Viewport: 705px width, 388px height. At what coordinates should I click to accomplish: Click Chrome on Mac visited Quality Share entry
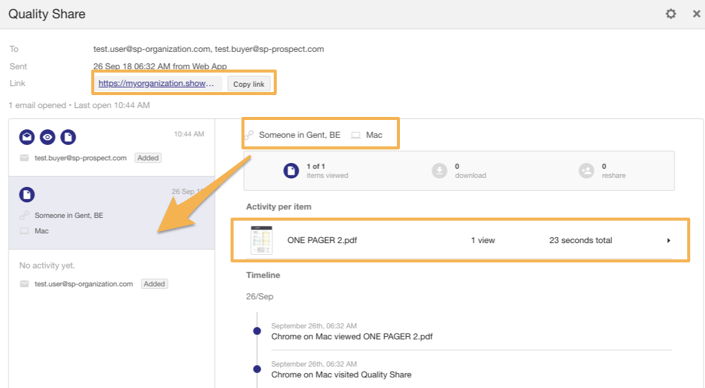click(x=341, y=375)
